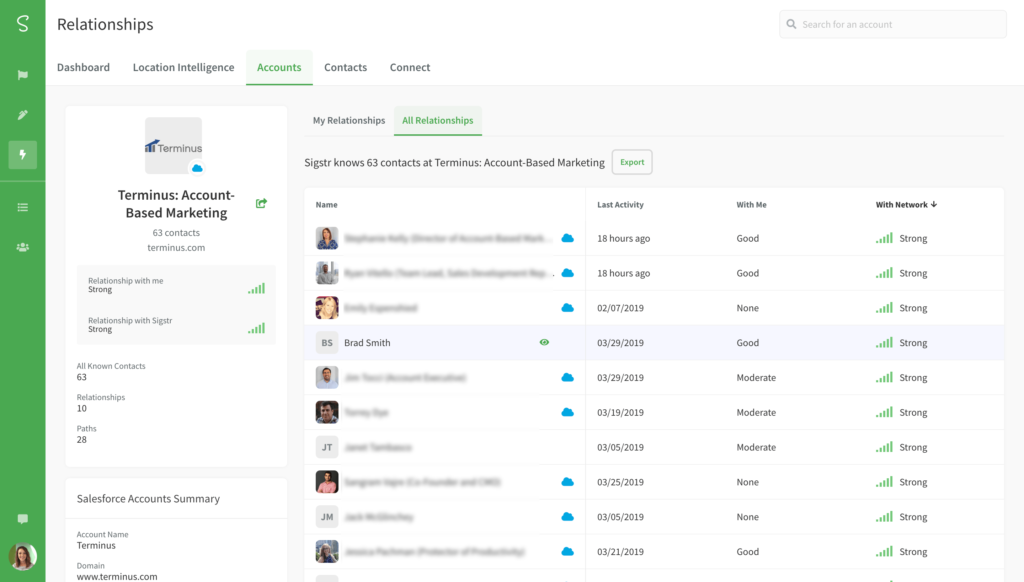Click the signal bars for Relationship with Sigstr
Screen dimensions: 1024x582
[x=257, y=328]
